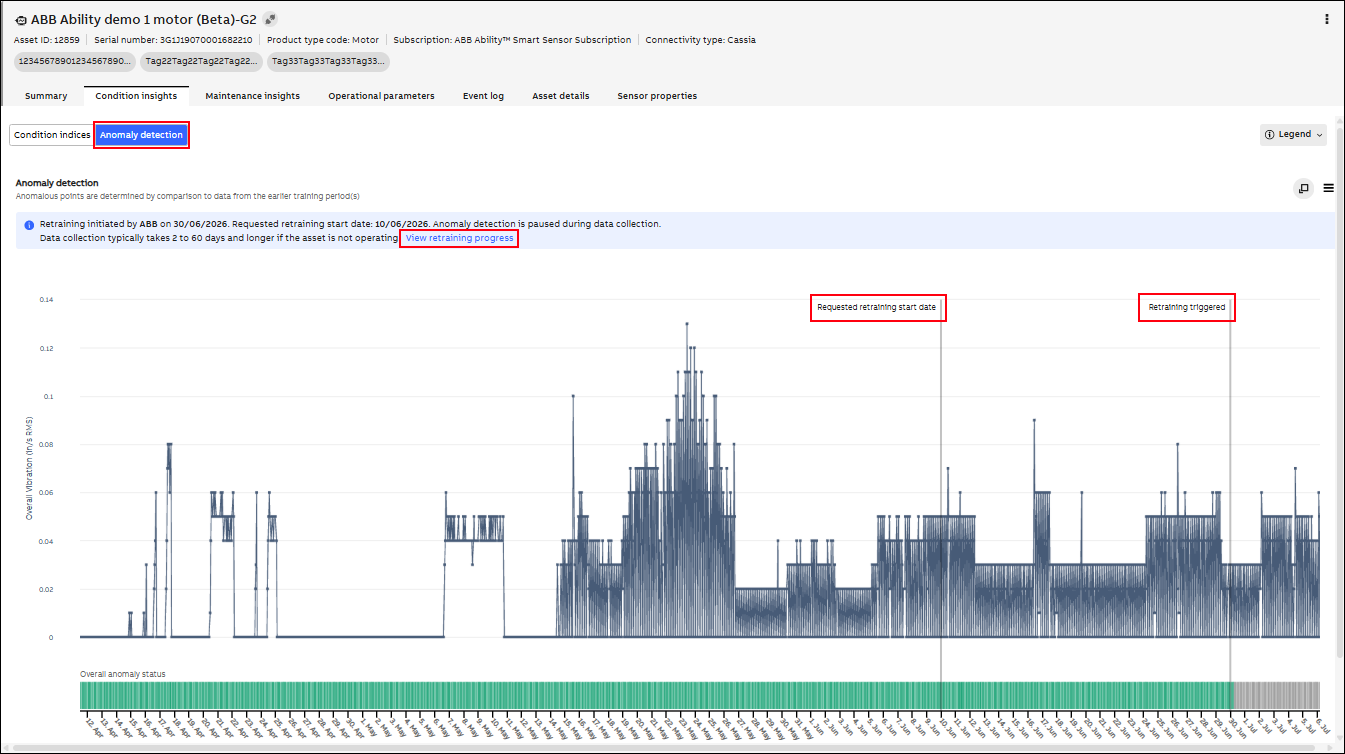Go to the Sensor properties tab

tap(657, 96)
